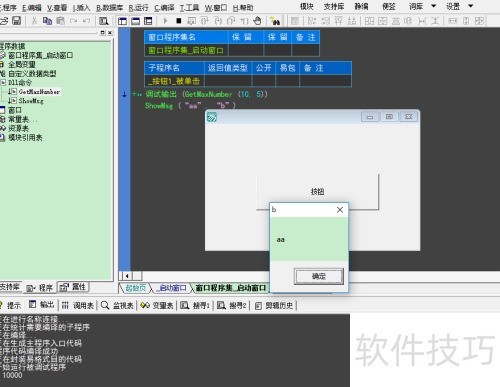Click 静编 in top right bar

point(361,6)
